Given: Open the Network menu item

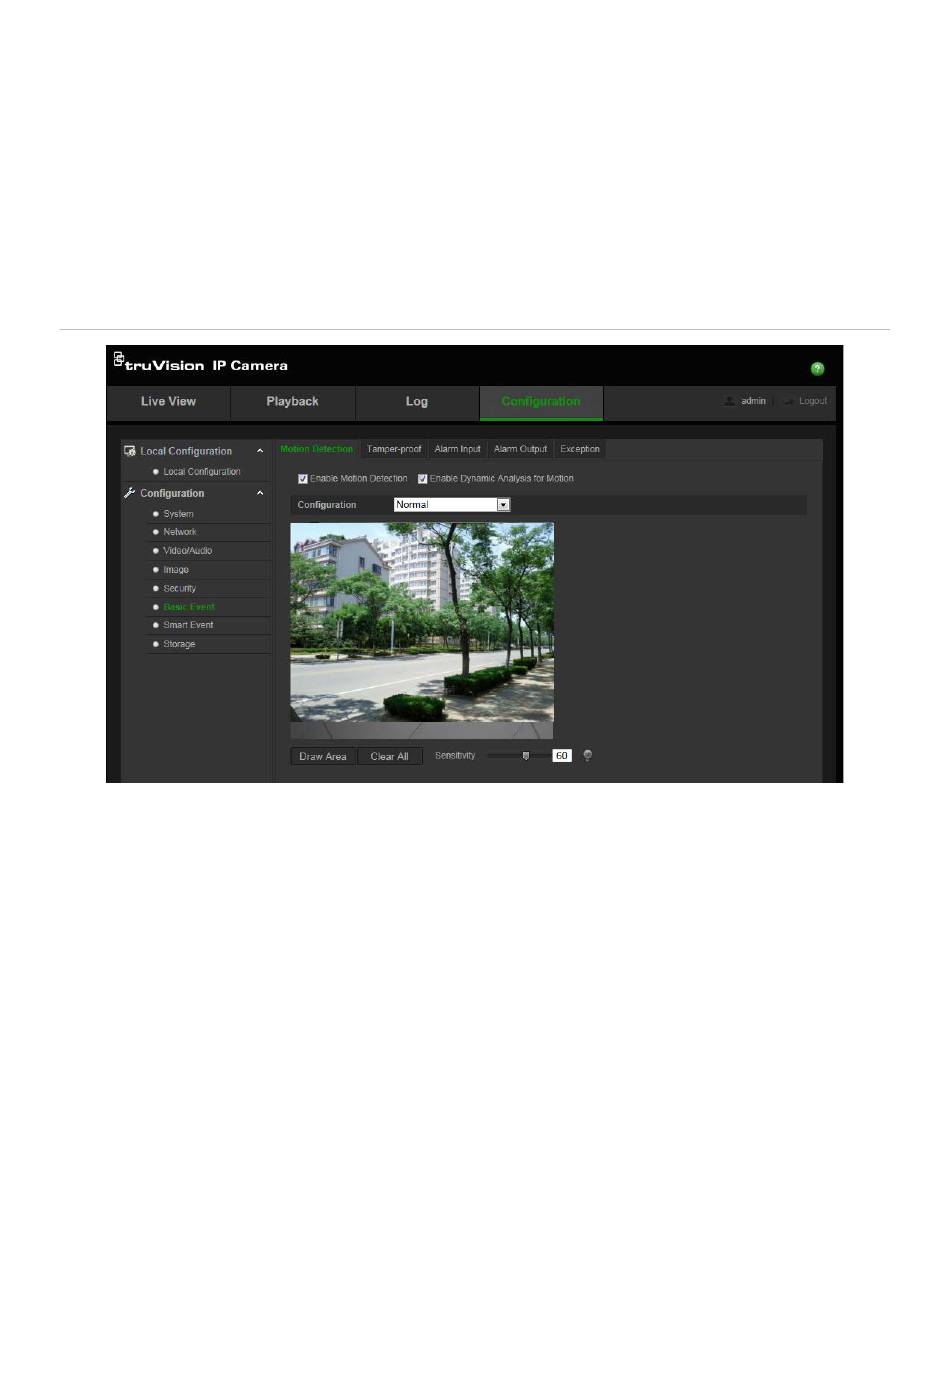Looking at the screenshot, I should pos(180,532).
